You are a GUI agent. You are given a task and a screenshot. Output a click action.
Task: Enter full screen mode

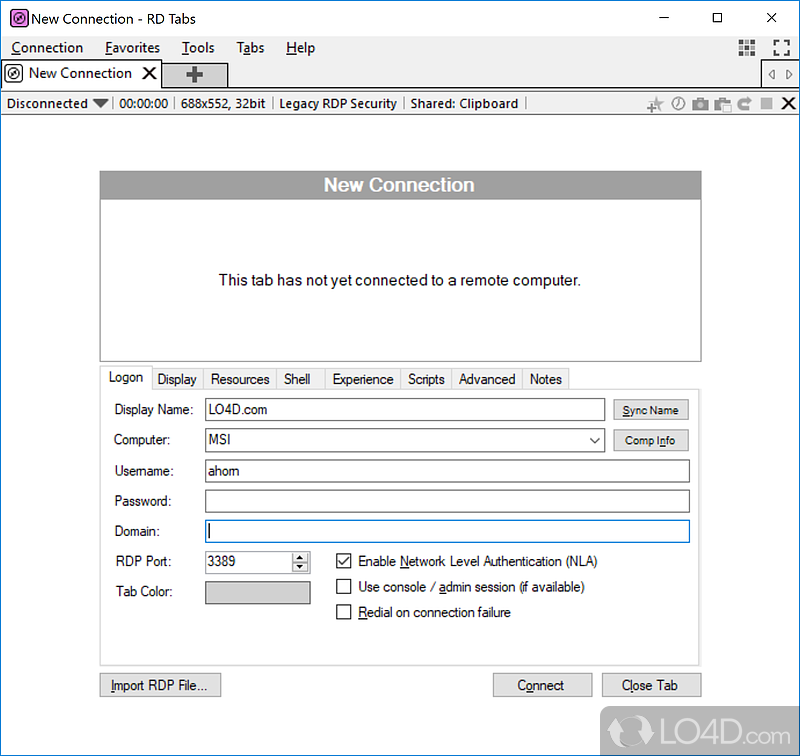781,47
